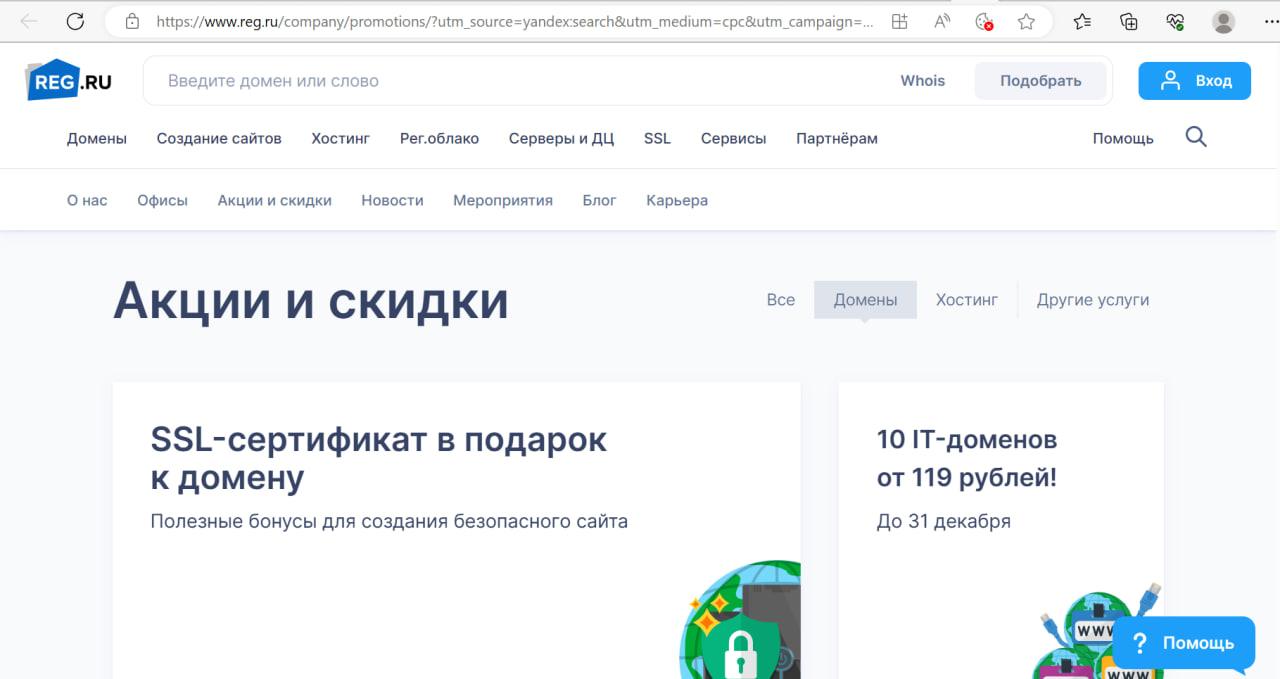Open Edge Collections from the toolbar icon
The height and width of the screenshot is (679, 1280).
[1129, 20]
